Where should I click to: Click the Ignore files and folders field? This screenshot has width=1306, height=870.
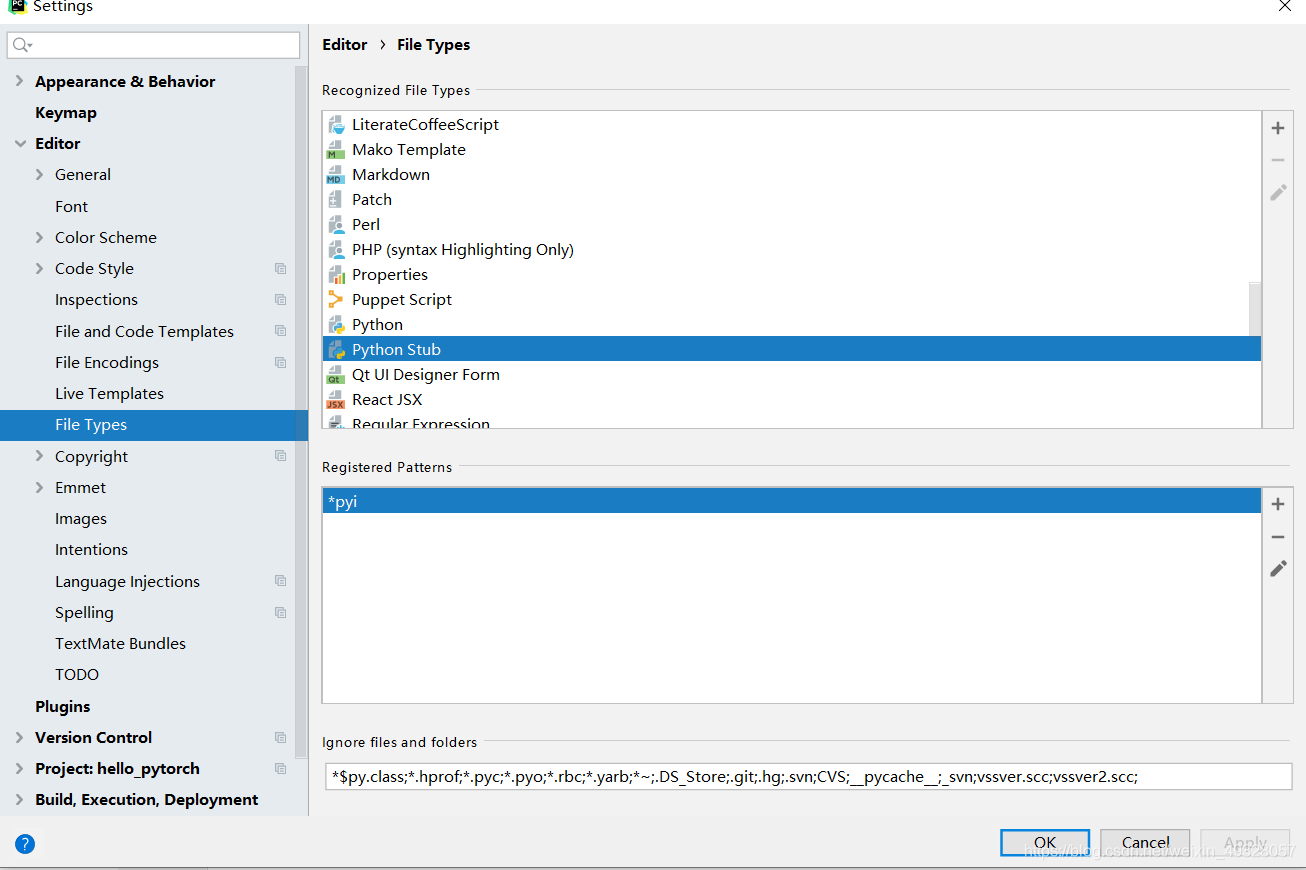coord(808,776)
